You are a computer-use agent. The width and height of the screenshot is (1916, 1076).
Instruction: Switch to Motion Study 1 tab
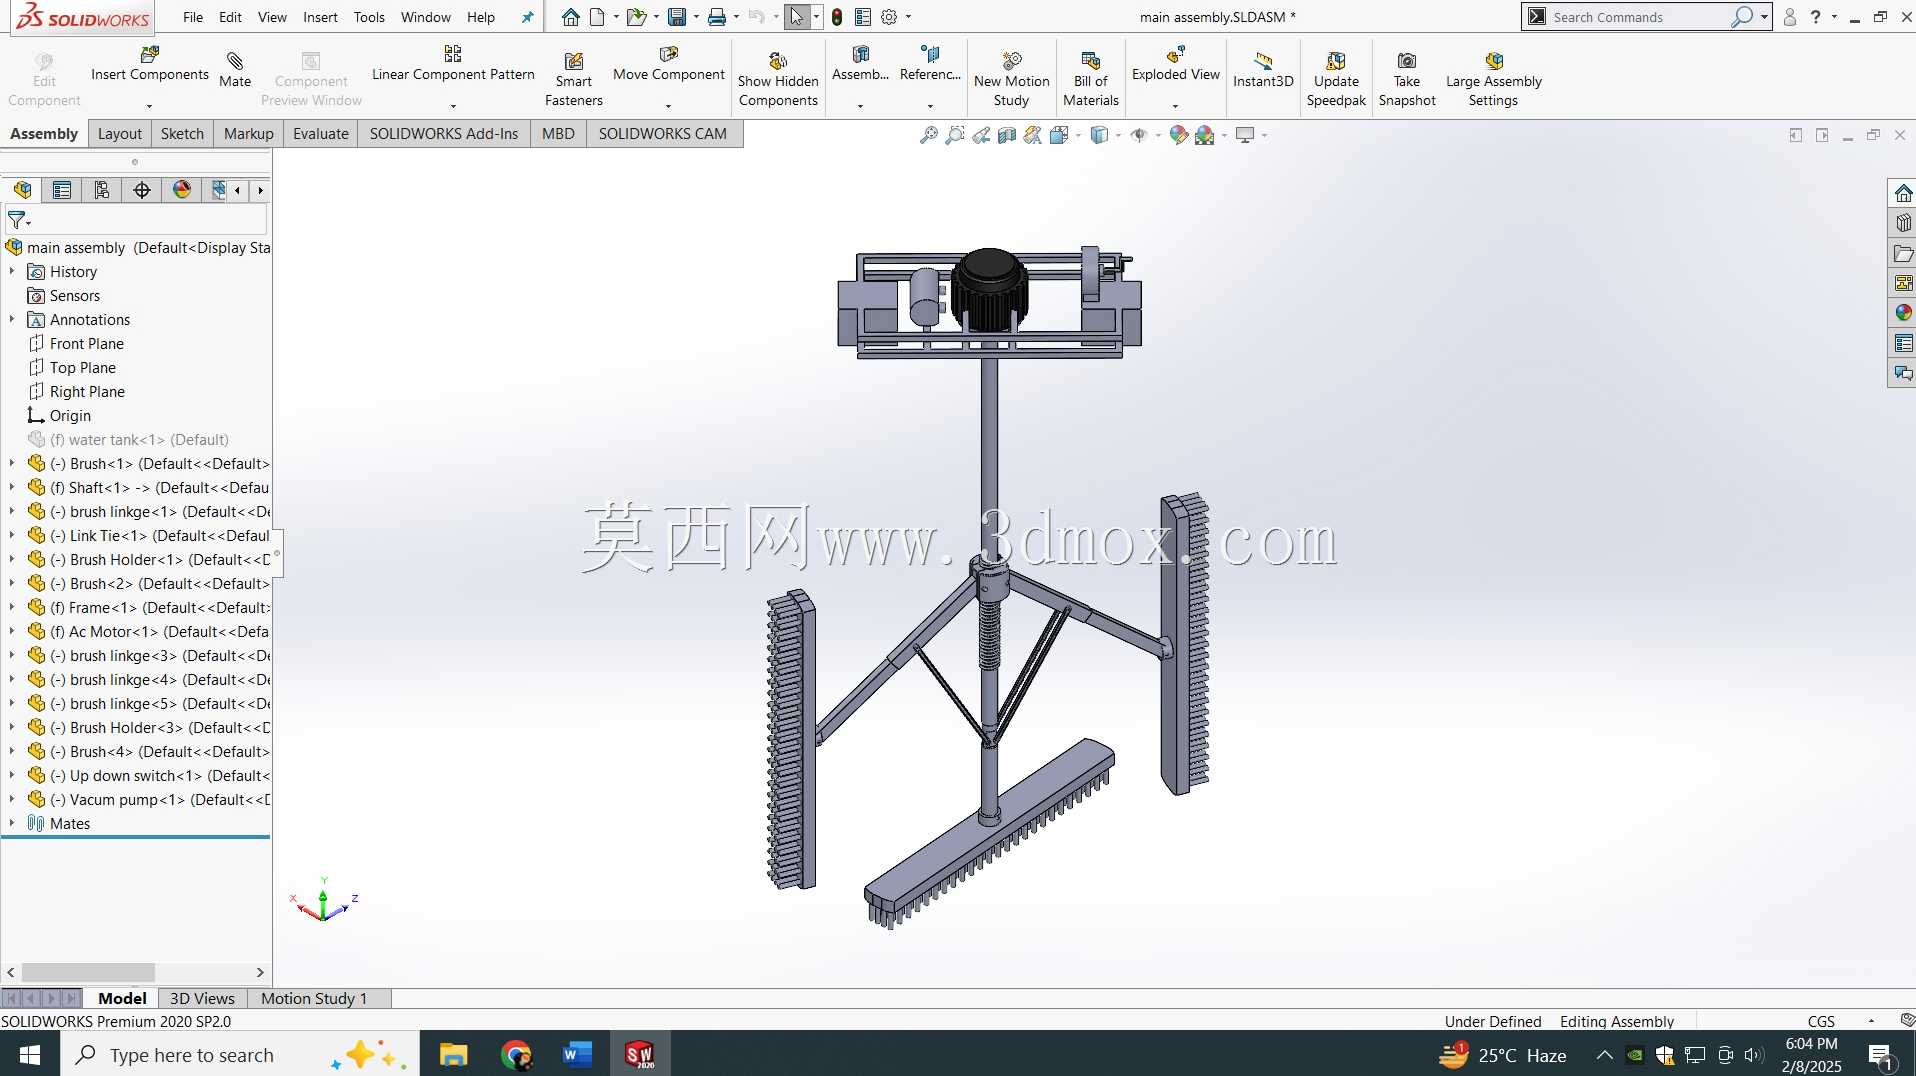click(x=314, y=998)
